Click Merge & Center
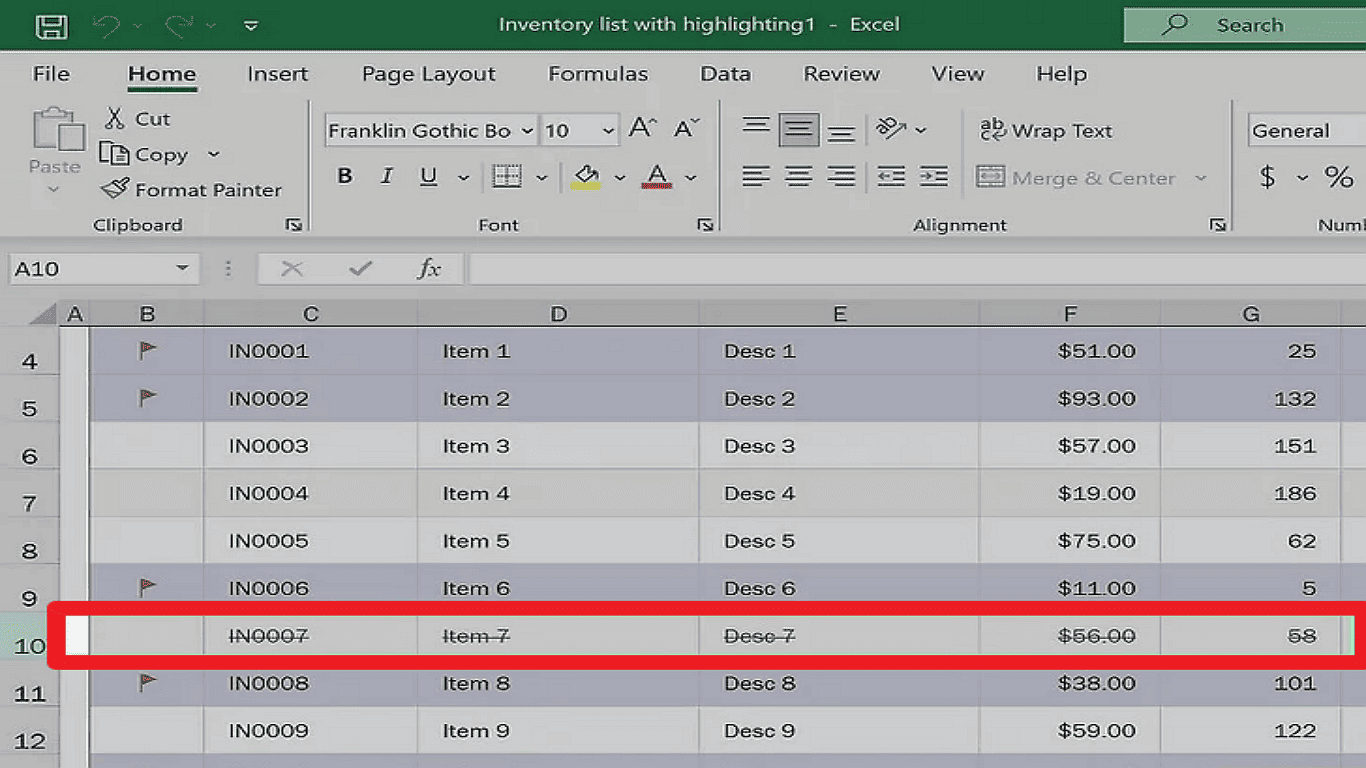This screenshot has height=768, width=1366. coord(1076,178)
